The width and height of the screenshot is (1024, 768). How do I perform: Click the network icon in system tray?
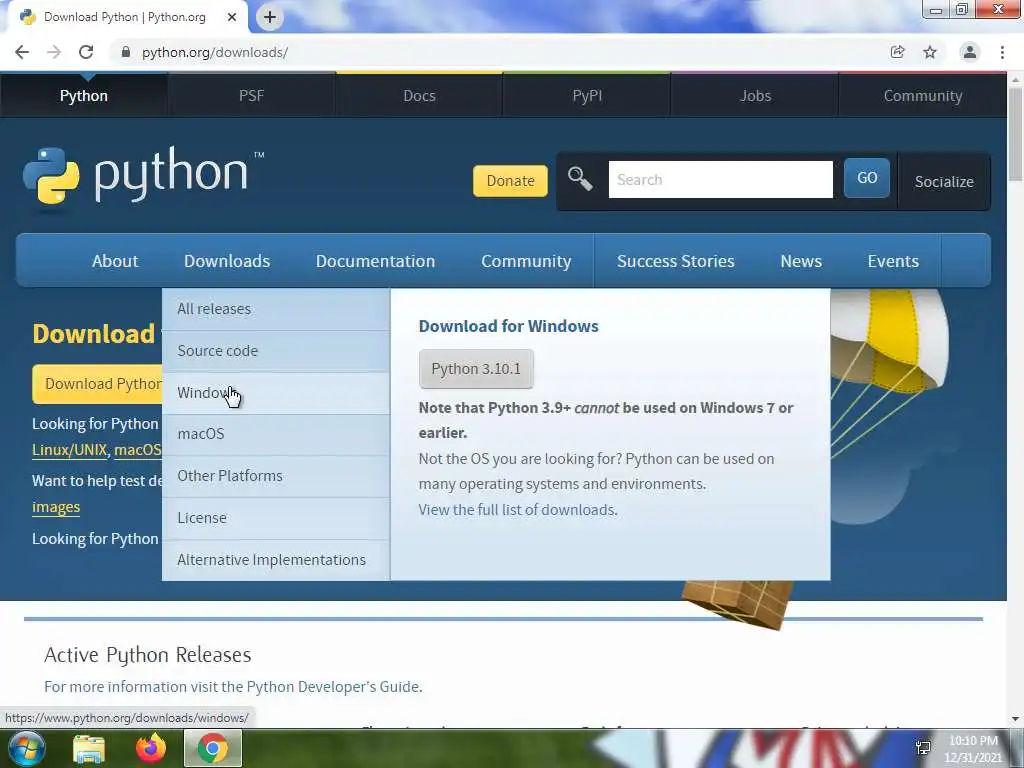click(x=923, y=748)
